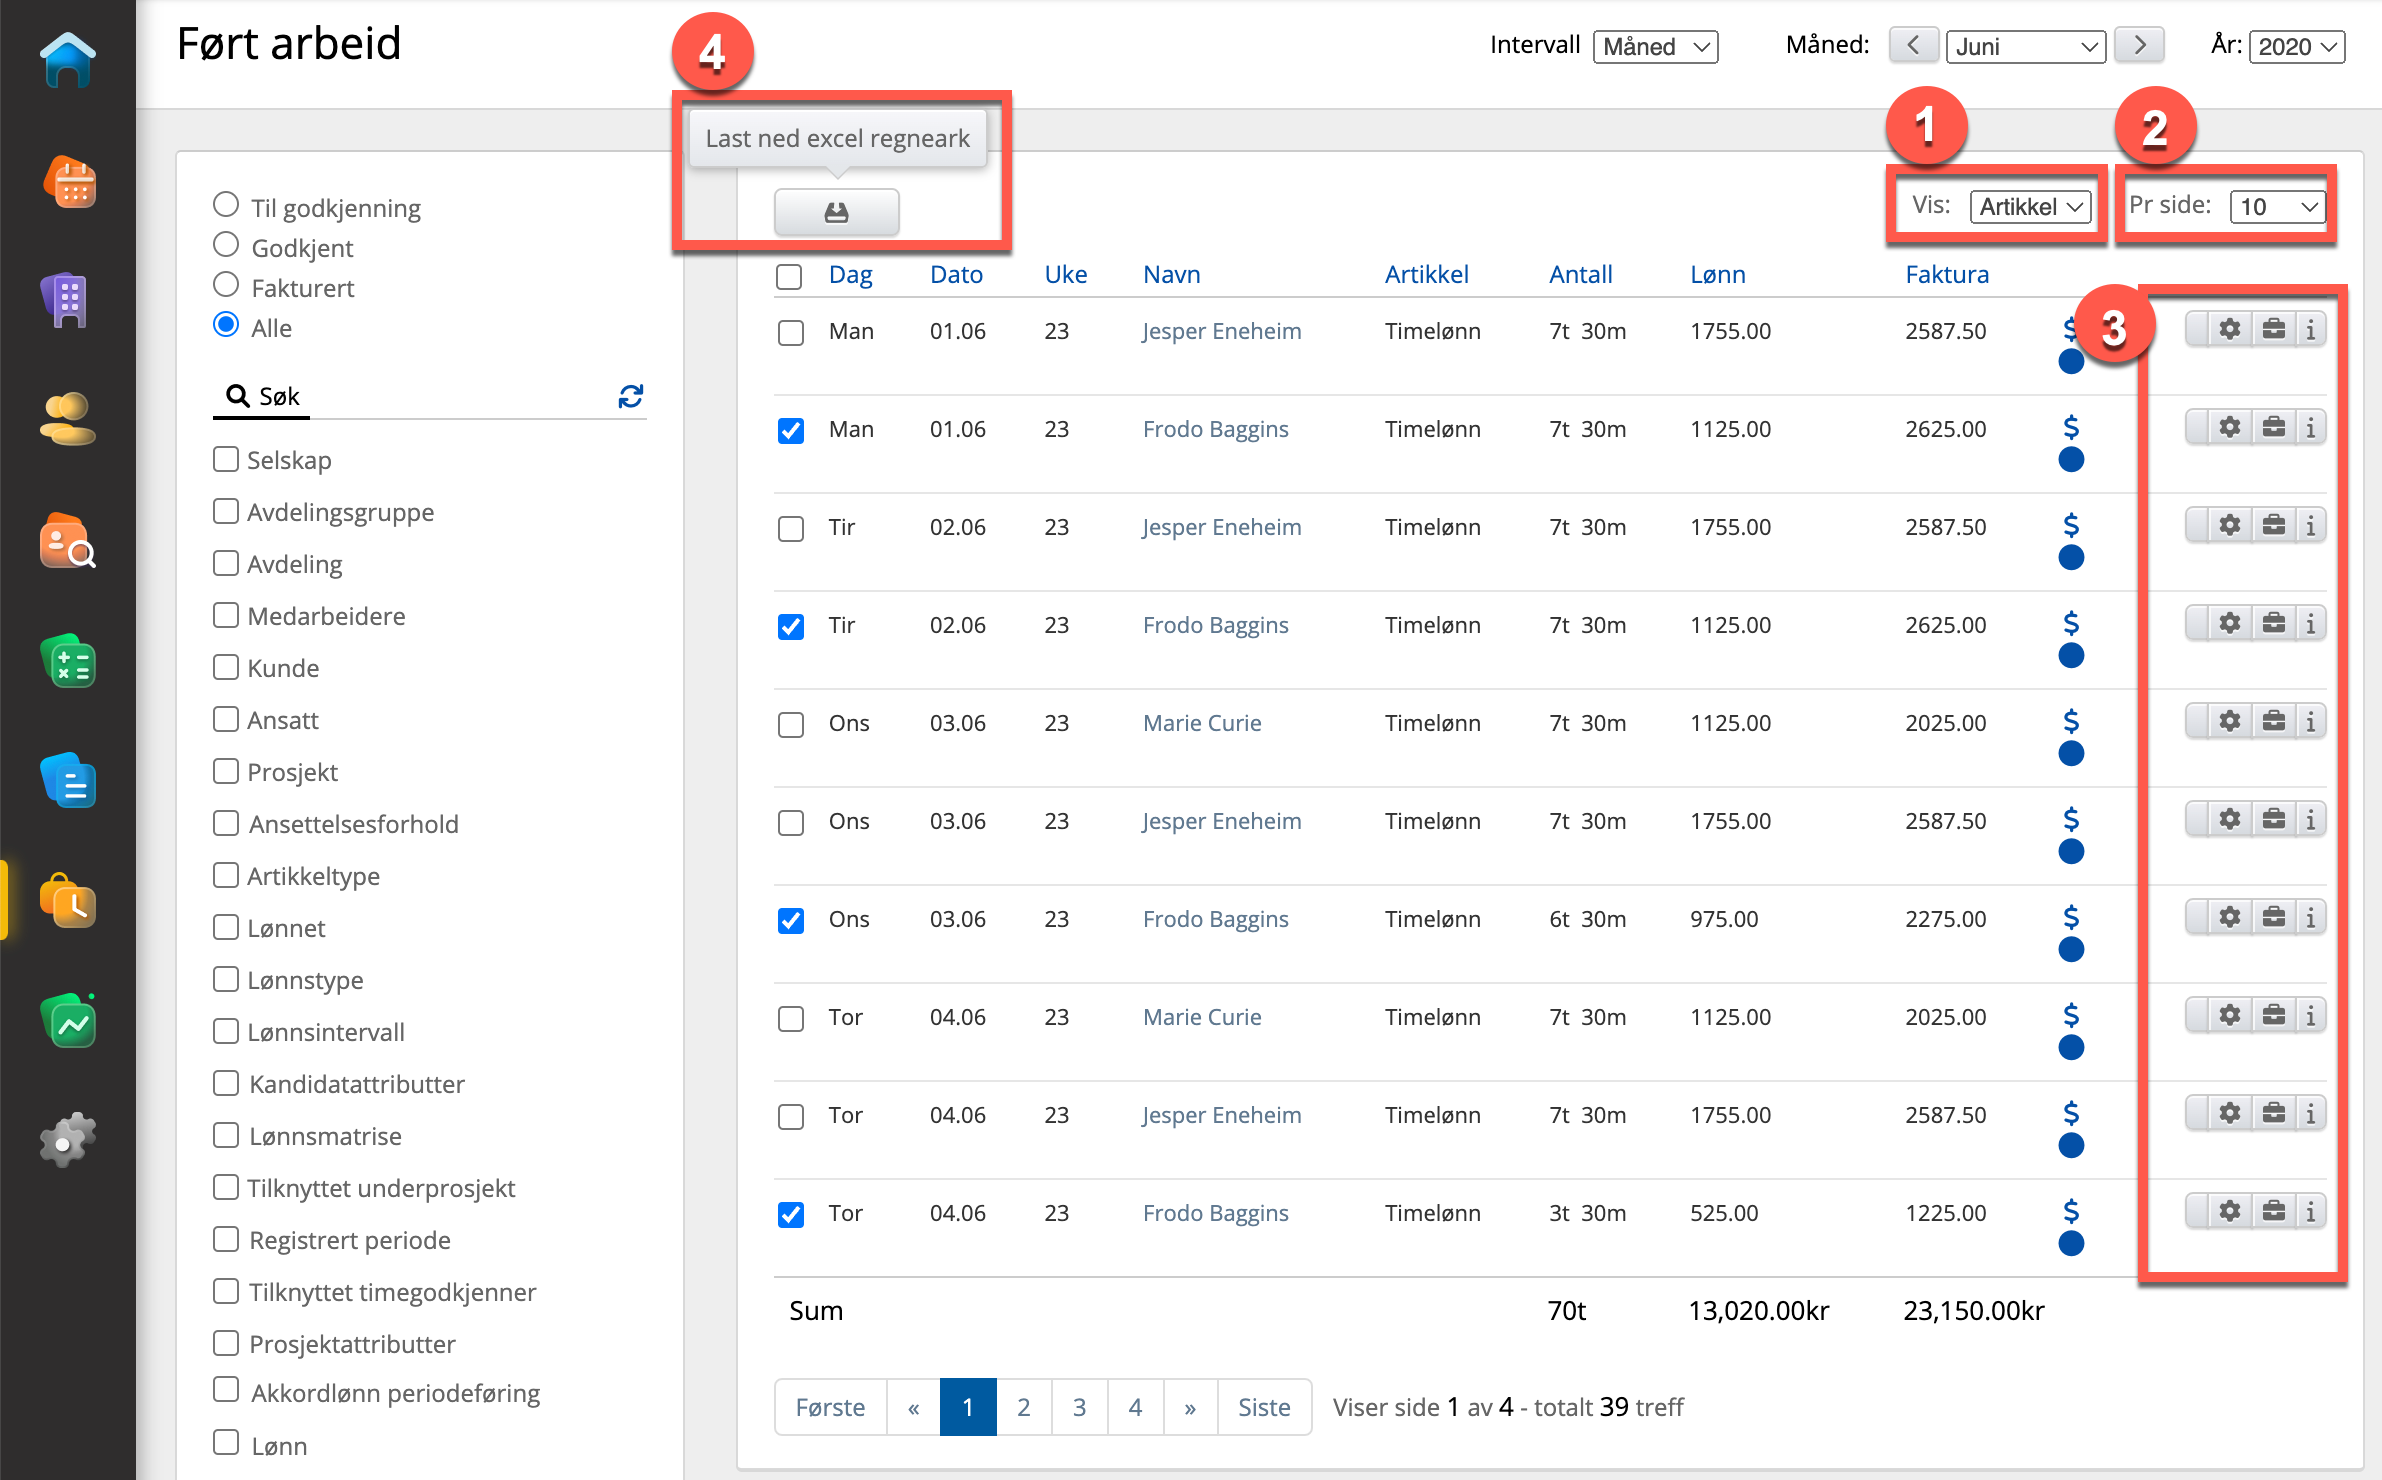This screenshot has height=1480, width=2382.
Task: Click briefcase icon on Marie Curie 03.06 row
Action: (x=2273, y=721)
